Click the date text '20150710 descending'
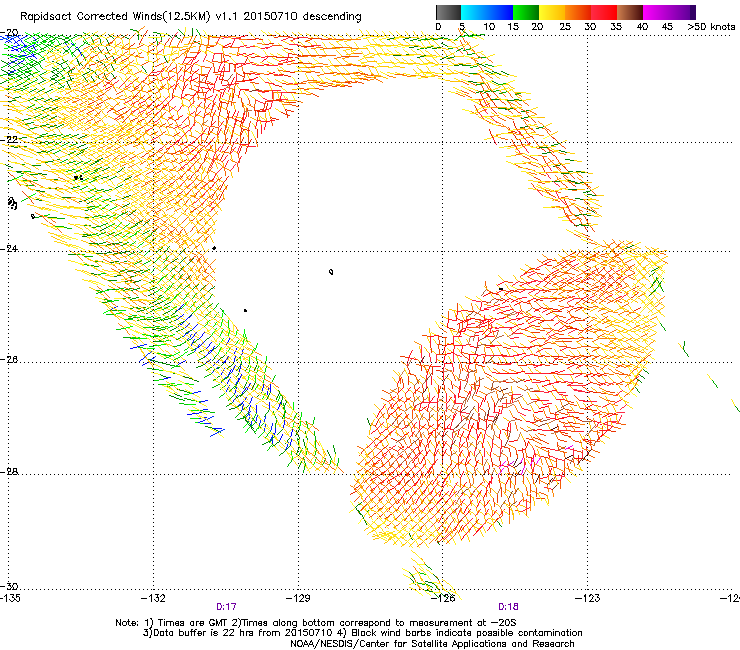This screenshot has width=740, height=650. pos(302,17)
